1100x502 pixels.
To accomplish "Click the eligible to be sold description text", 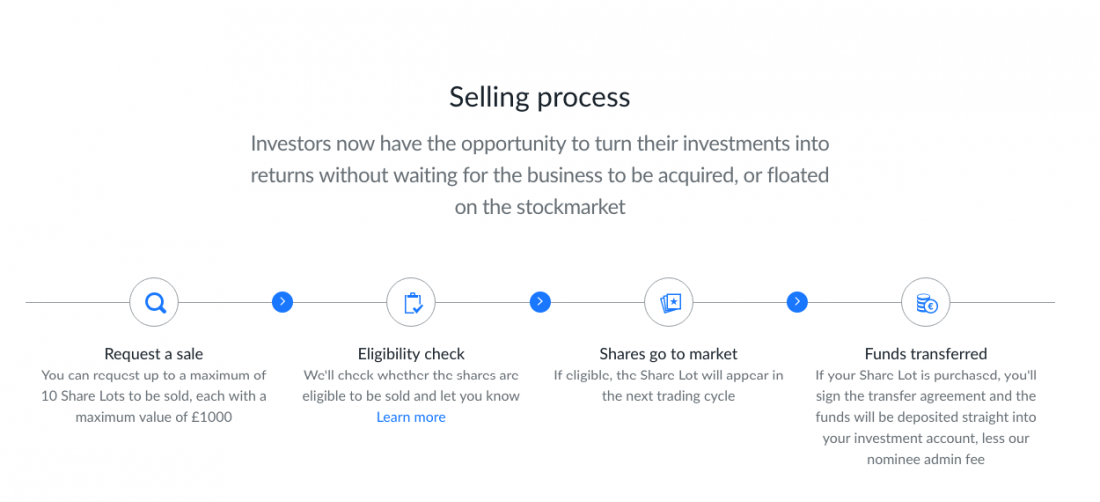I will (411, 386).
